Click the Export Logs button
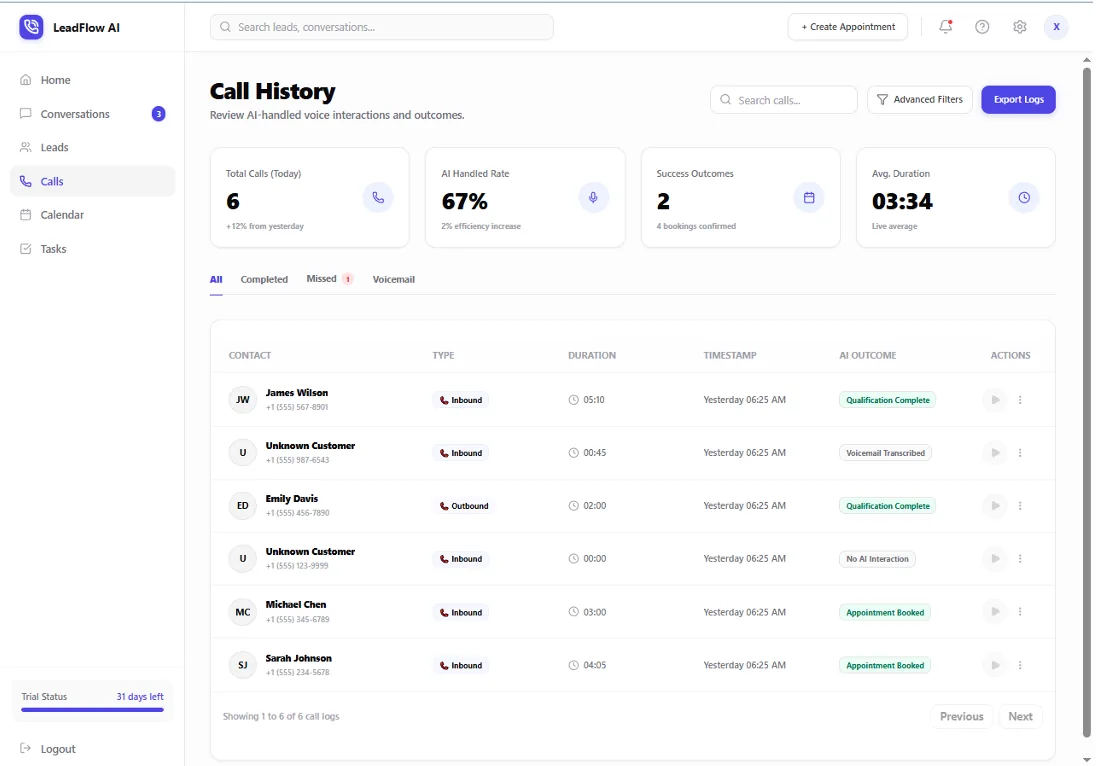Screen dimensions: 1096x766 [1018, 99]
